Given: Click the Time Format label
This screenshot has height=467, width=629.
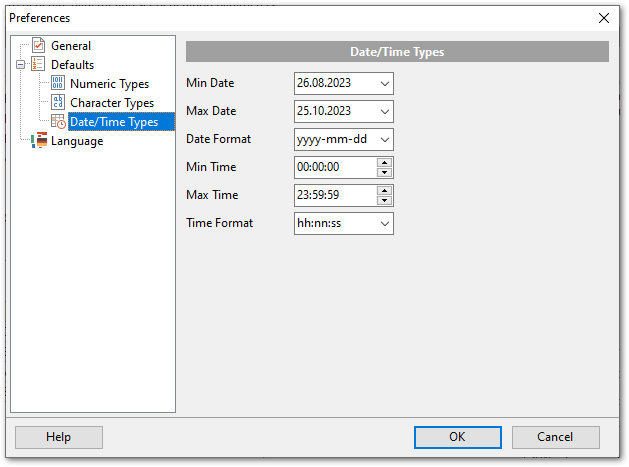Looking at the screenshot, I should (x=219, y=223).
